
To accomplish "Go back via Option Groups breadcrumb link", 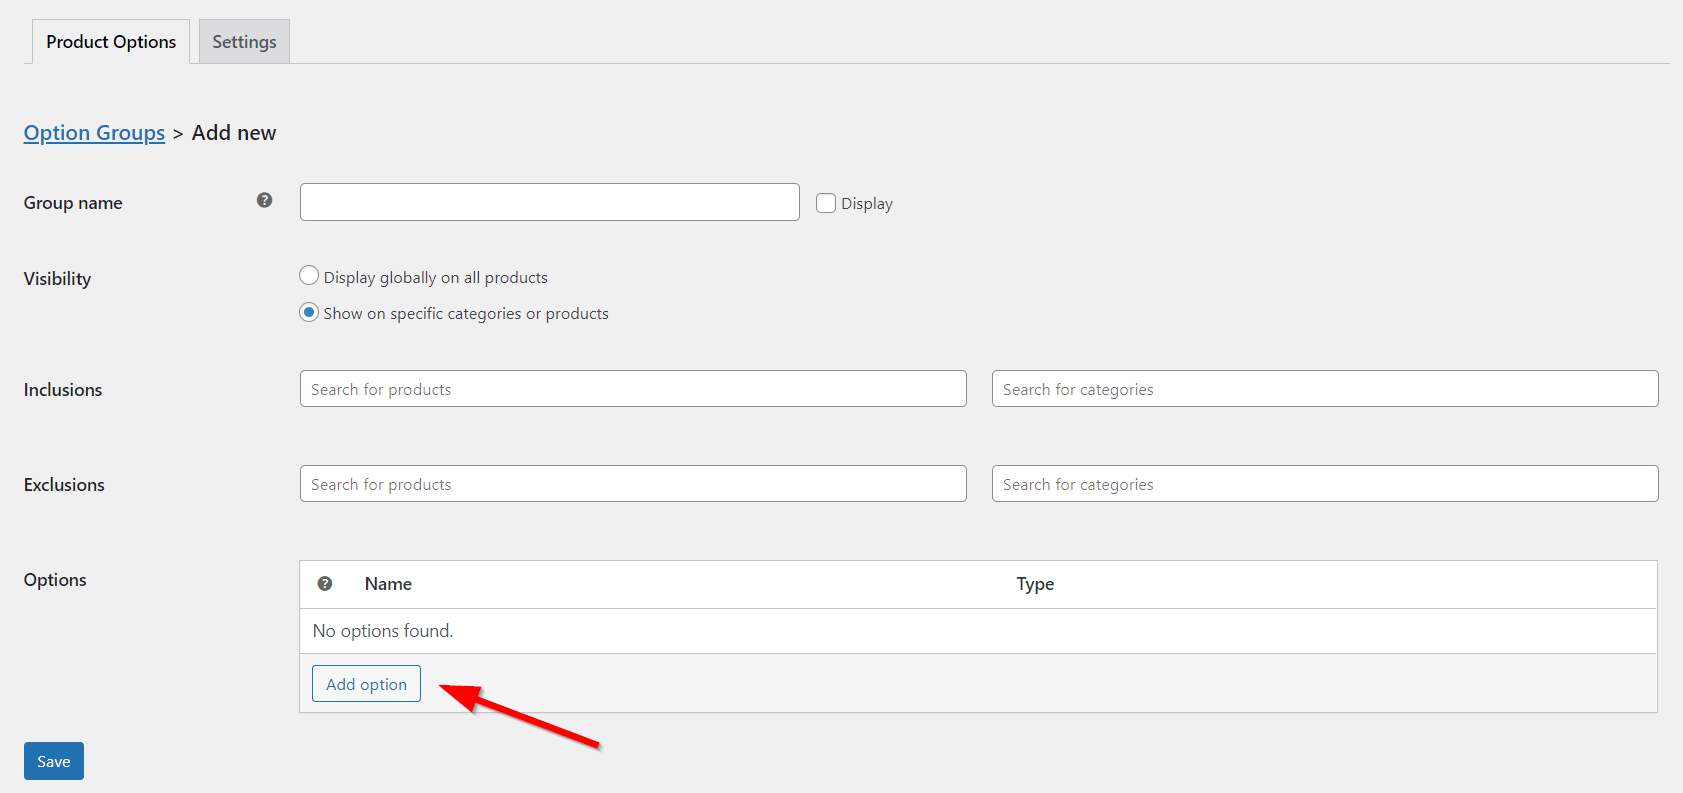I will (x=94, y=133).
